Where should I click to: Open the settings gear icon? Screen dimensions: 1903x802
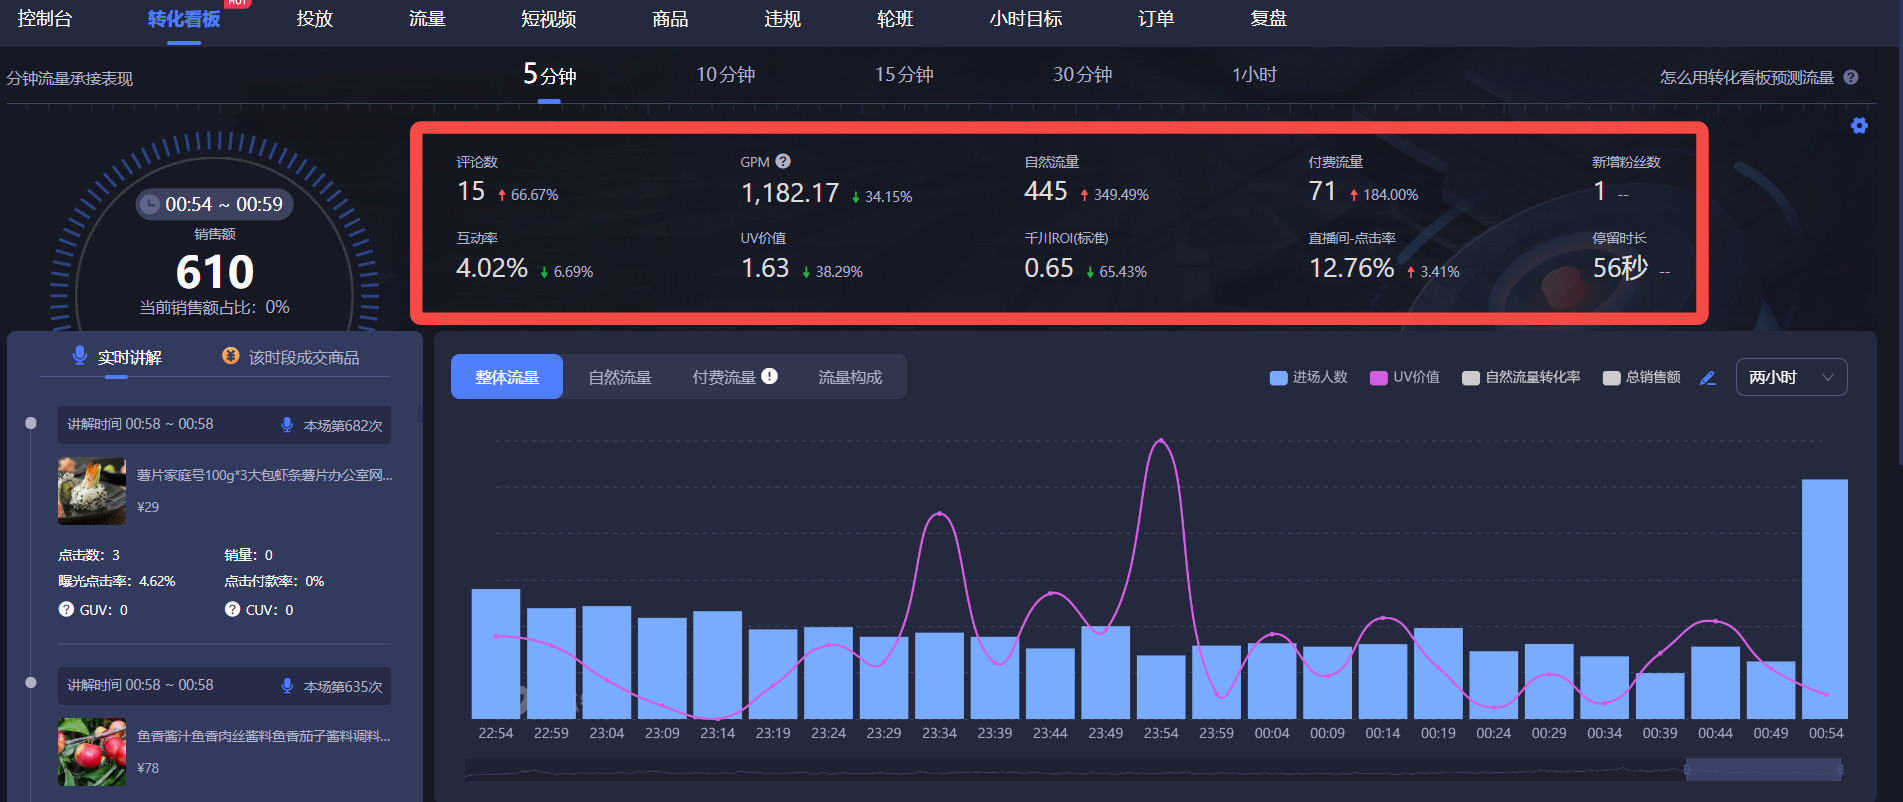click(1859, 125)
